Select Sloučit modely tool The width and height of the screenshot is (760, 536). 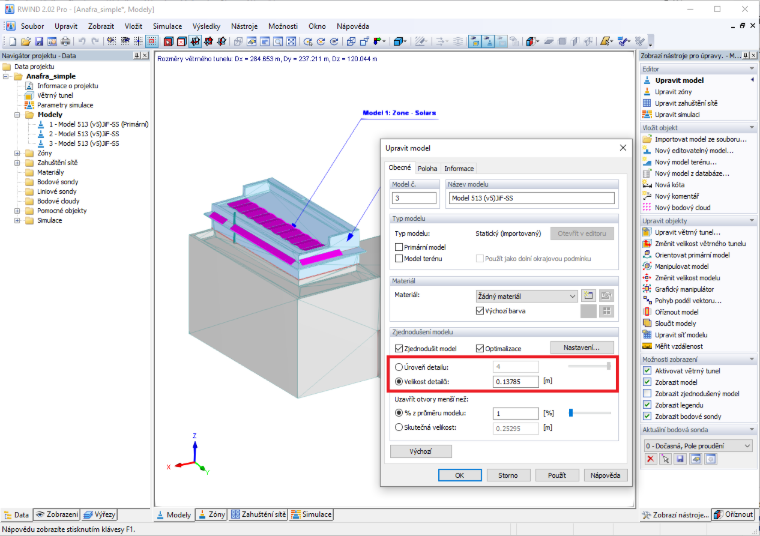tap(675, 323)
